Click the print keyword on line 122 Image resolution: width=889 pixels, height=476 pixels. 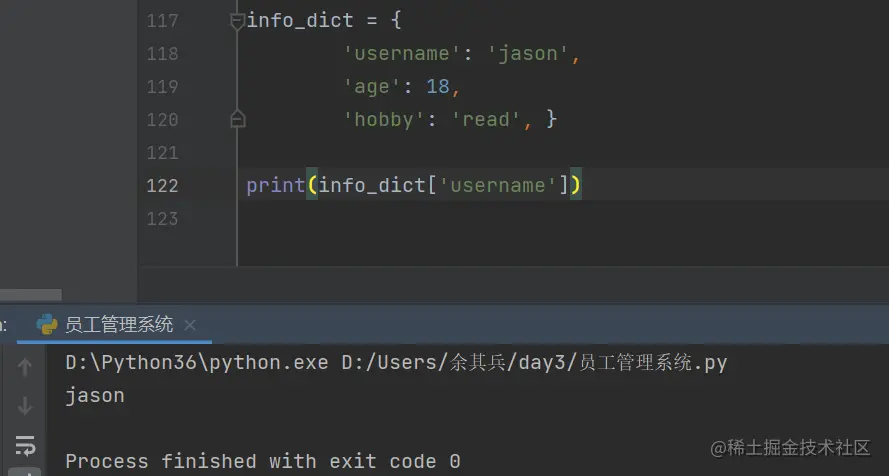pos(276,186)
